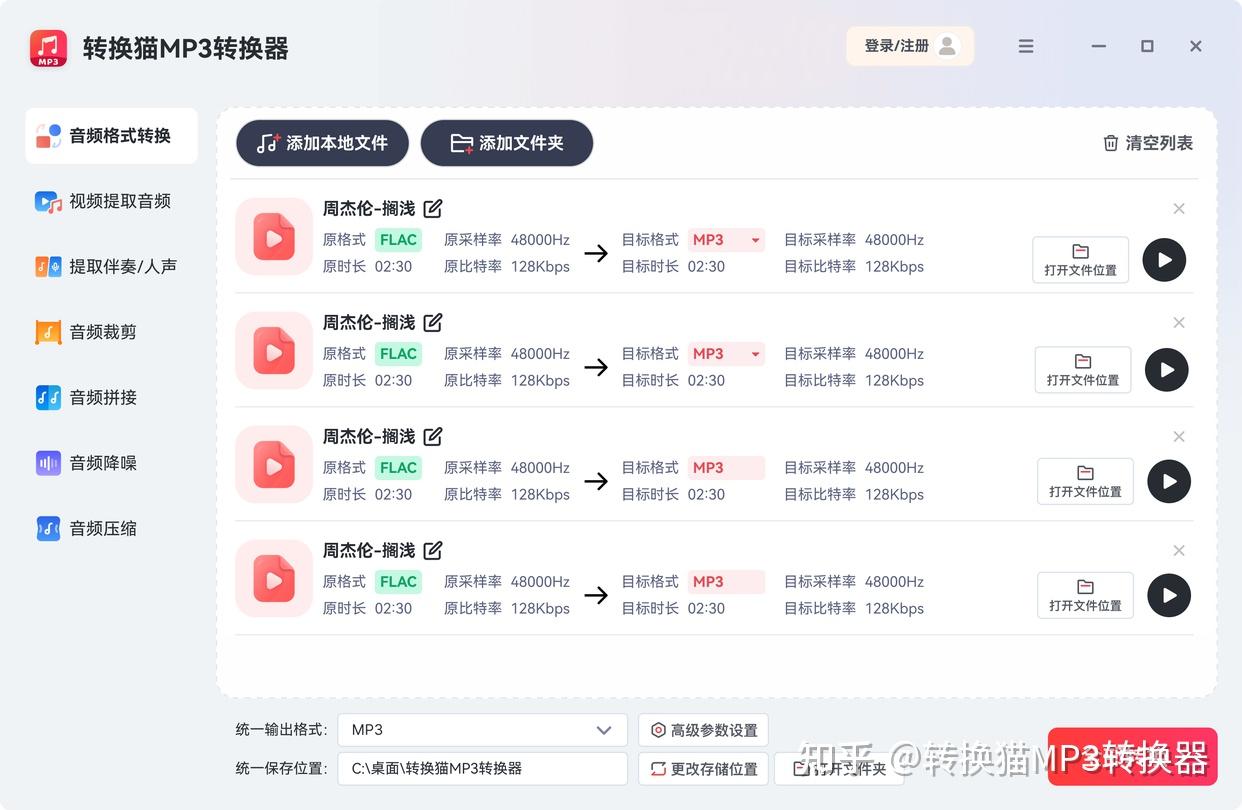Open the 音频压缩 tool
This screenshot has height=810, width=1242.
pyautogui.click(x=105, y=528)
